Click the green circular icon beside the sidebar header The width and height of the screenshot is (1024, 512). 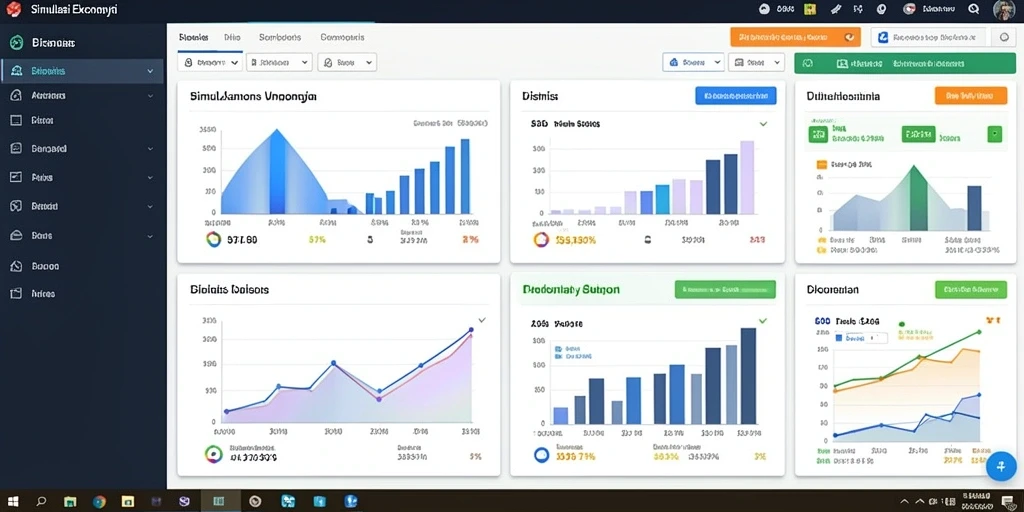pos(16,42)
